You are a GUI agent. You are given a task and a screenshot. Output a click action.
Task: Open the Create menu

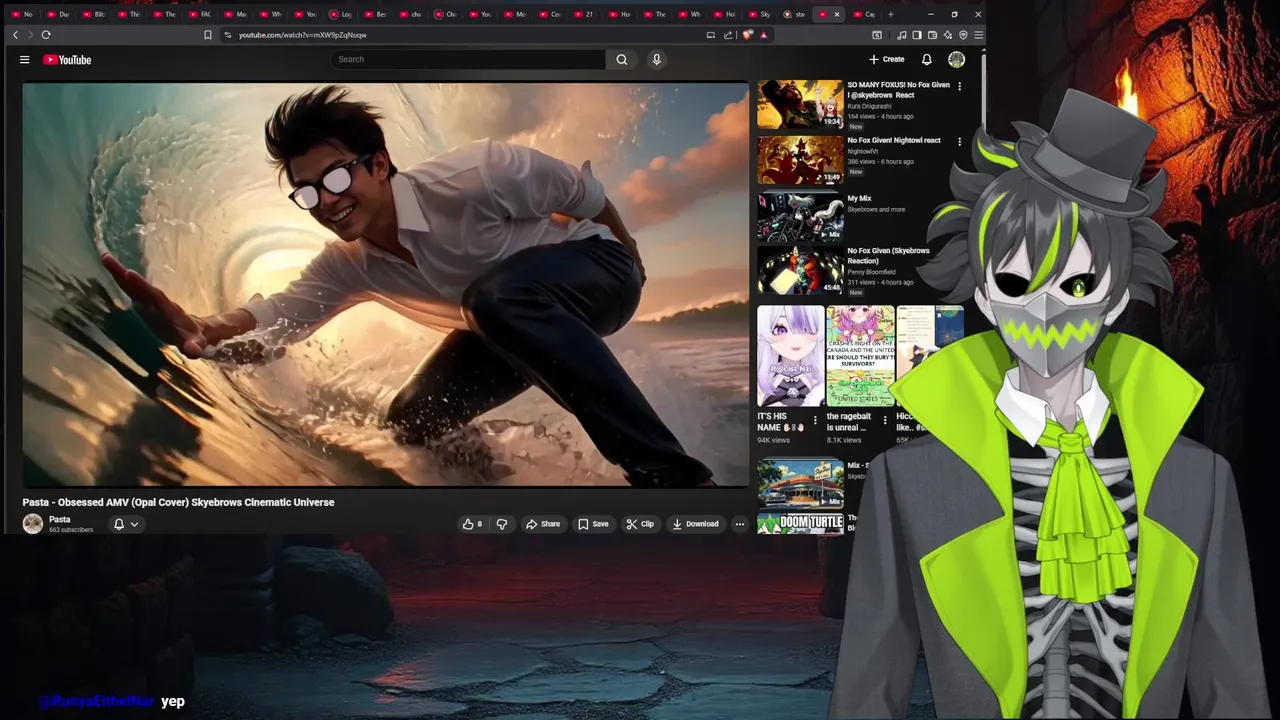pyautogui.click(x=886, y=59)
